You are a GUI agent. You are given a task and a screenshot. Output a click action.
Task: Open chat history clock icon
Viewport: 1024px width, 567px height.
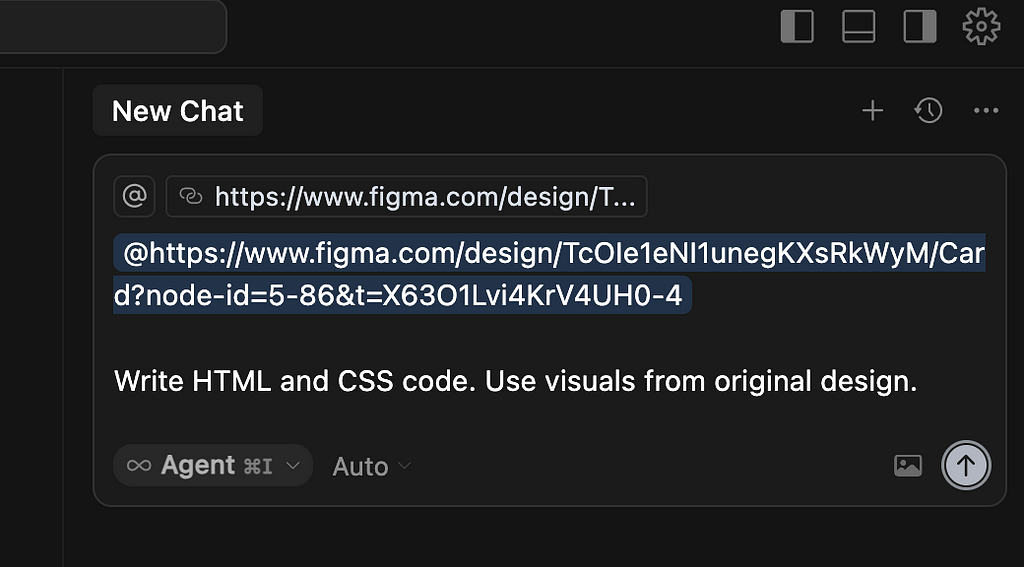pos(928,111)
